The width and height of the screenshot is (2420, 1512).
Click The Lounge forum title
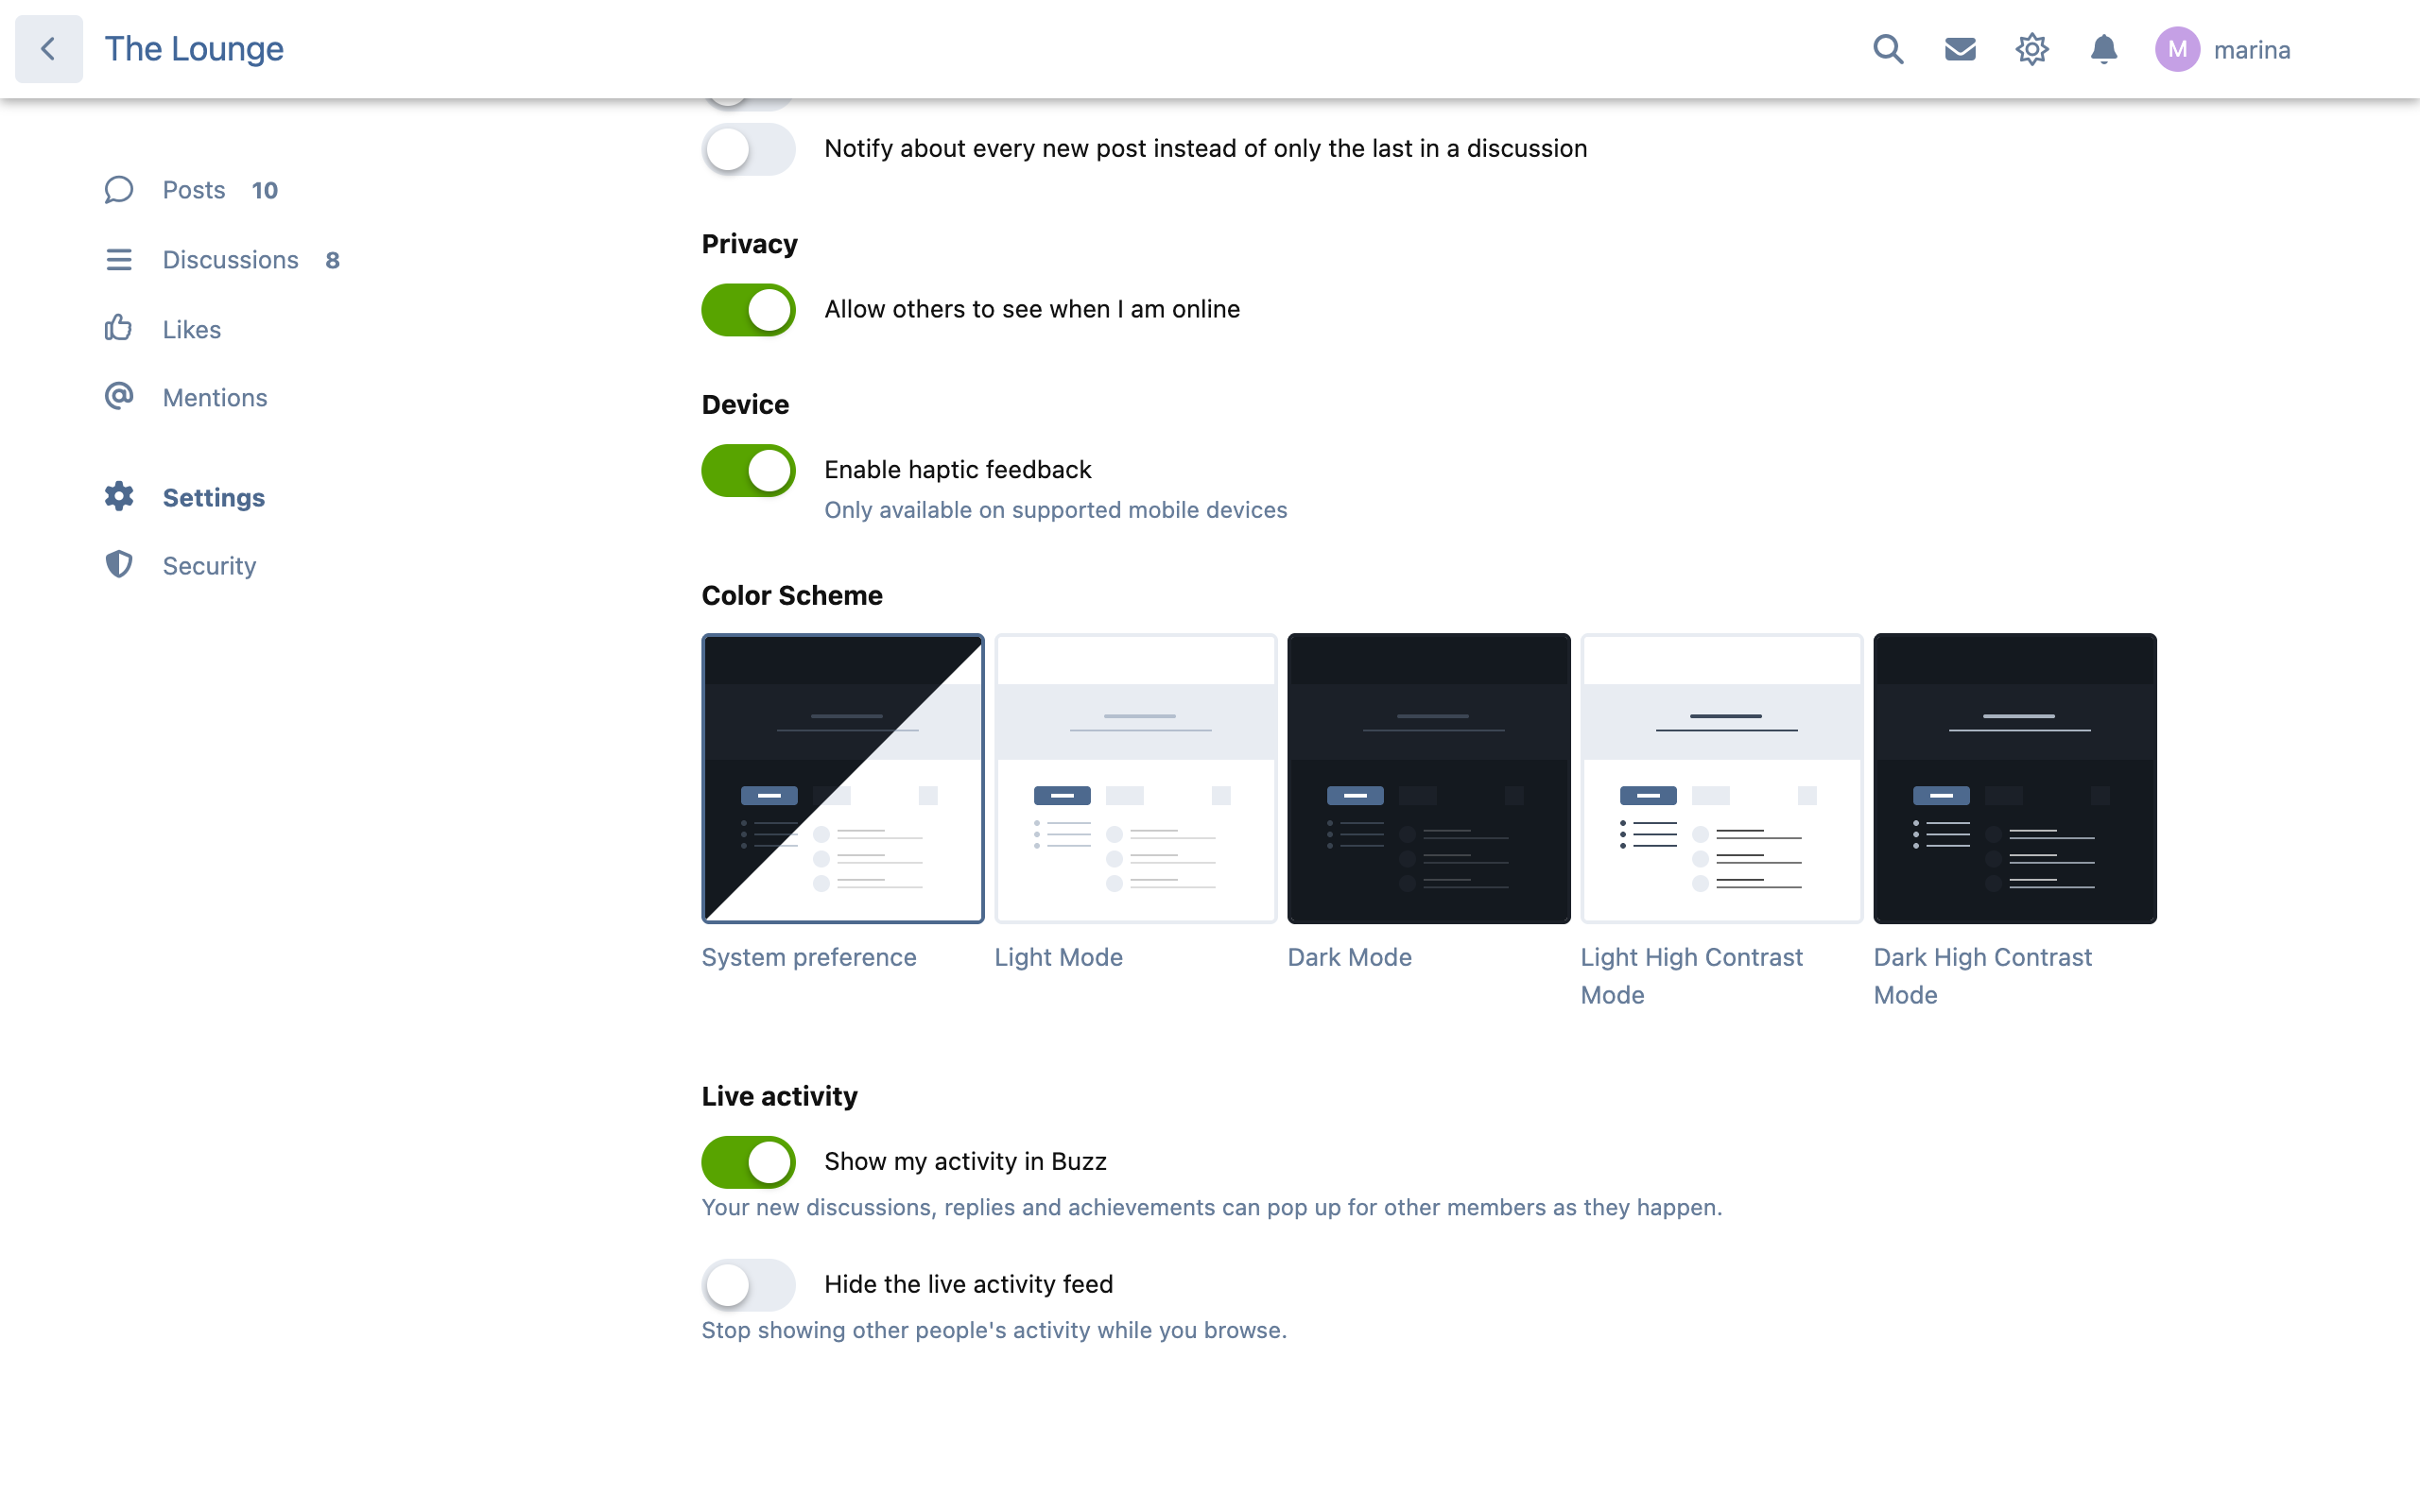(x=194, y=48)
